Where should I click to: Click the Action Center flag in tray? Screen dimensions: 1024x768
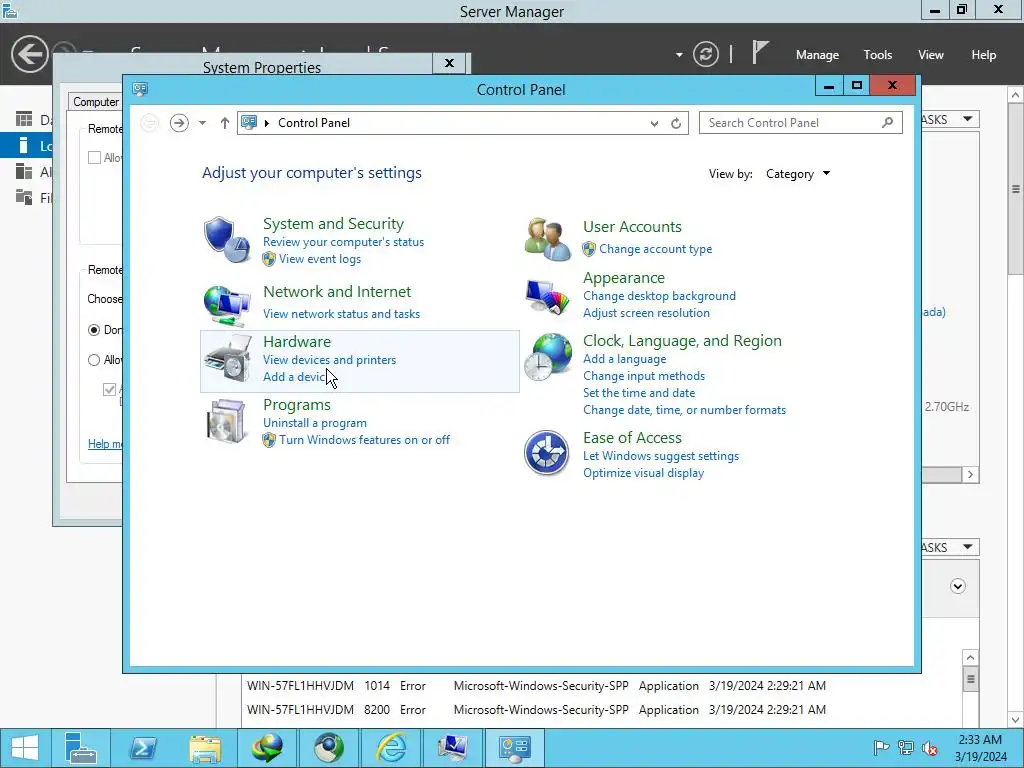click(x=881, y=748)
